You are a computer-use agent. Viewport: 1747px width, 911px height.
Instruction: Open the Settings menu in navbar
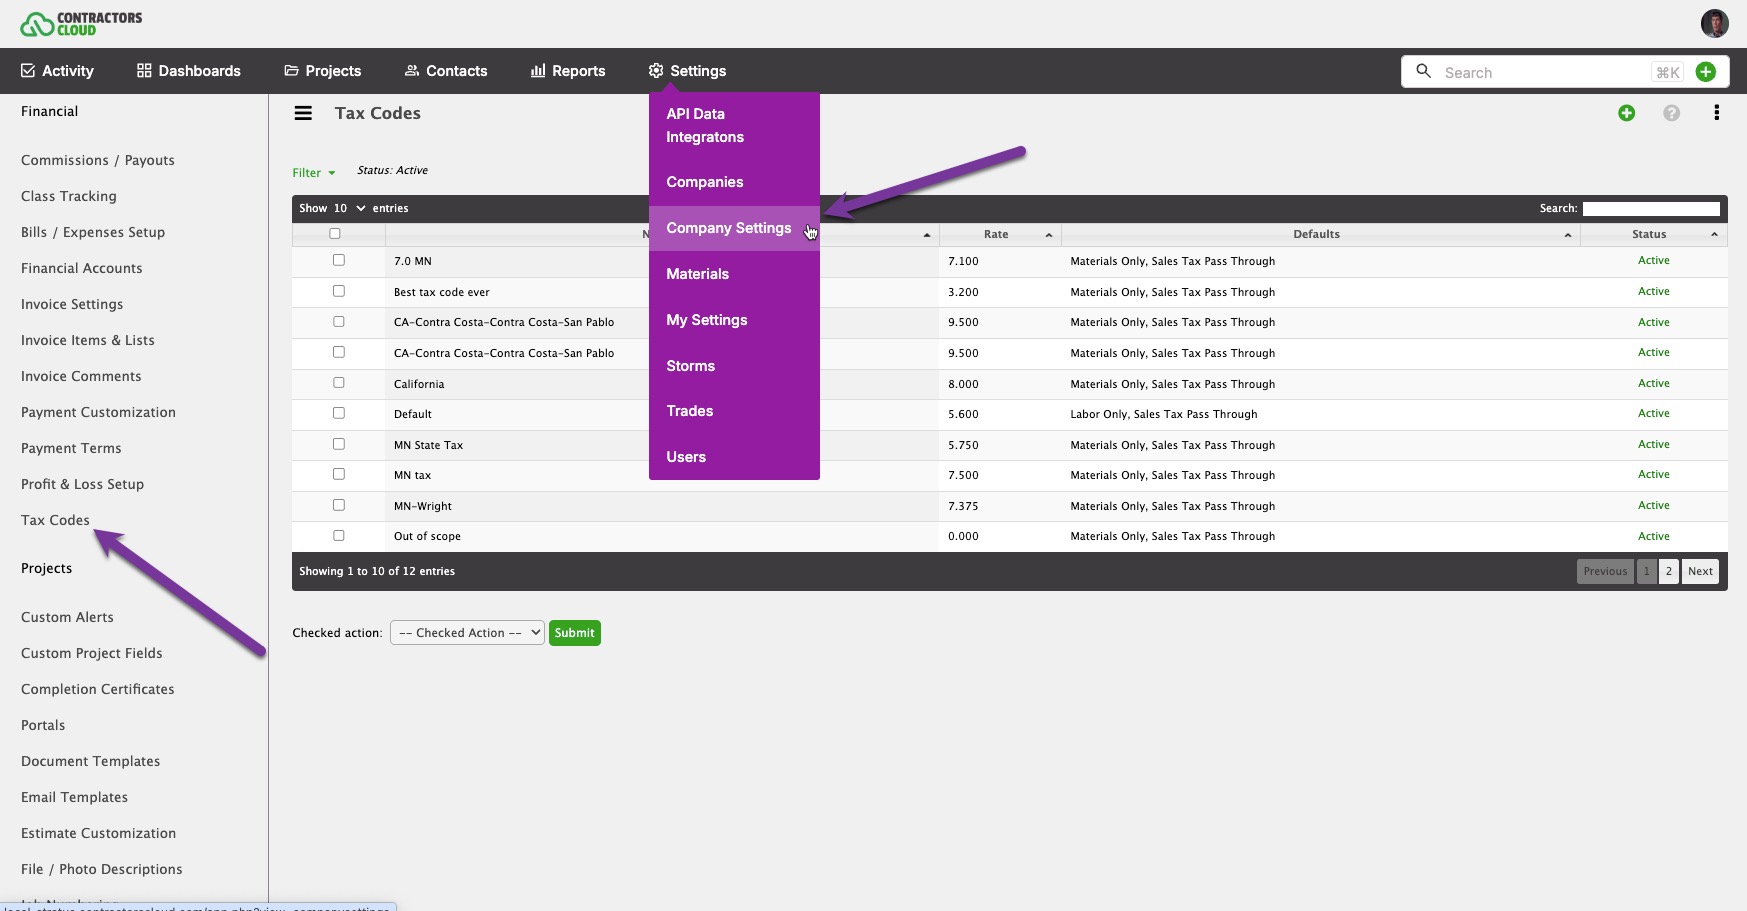tap(687, 71)
